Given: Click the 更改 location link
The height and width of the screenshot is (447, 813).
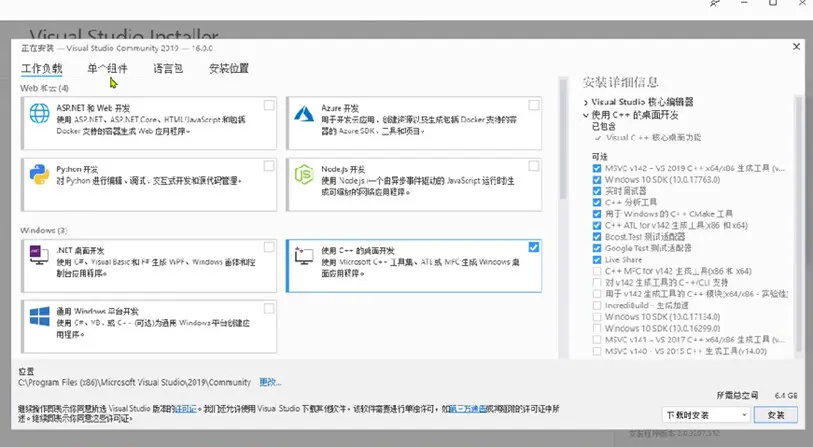Looking at the screenshot, I should point(270,382).
